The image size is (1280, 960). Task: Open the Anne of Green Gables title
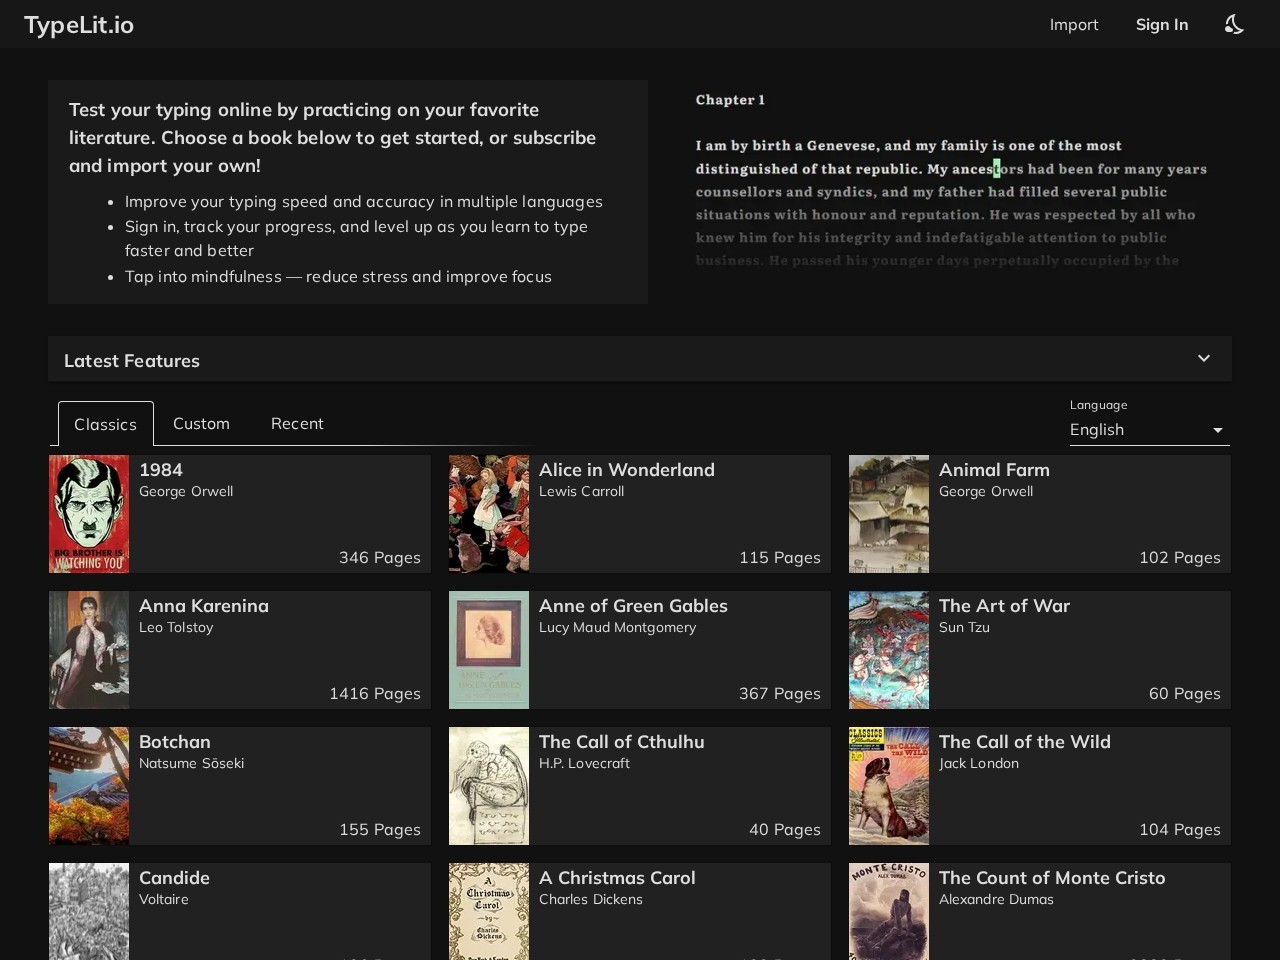(x=633, y=606)
